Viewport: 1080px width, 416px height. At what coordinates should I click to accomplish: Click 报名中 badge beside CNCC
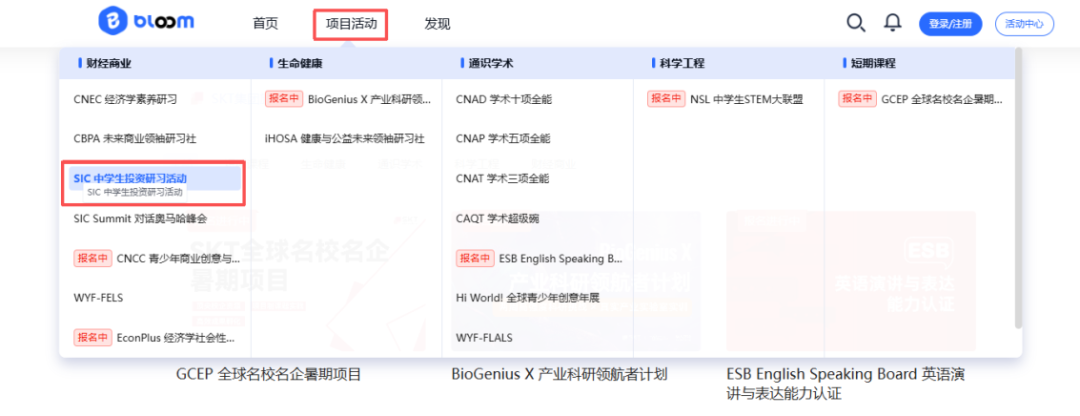click(x=92, y=258)
